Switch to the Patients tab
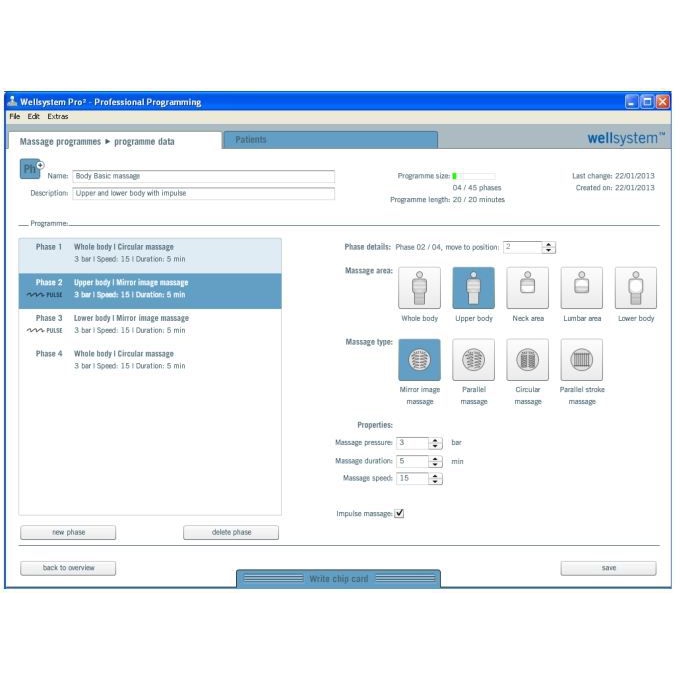Viewport: 680px width, 680px height. 330,140
